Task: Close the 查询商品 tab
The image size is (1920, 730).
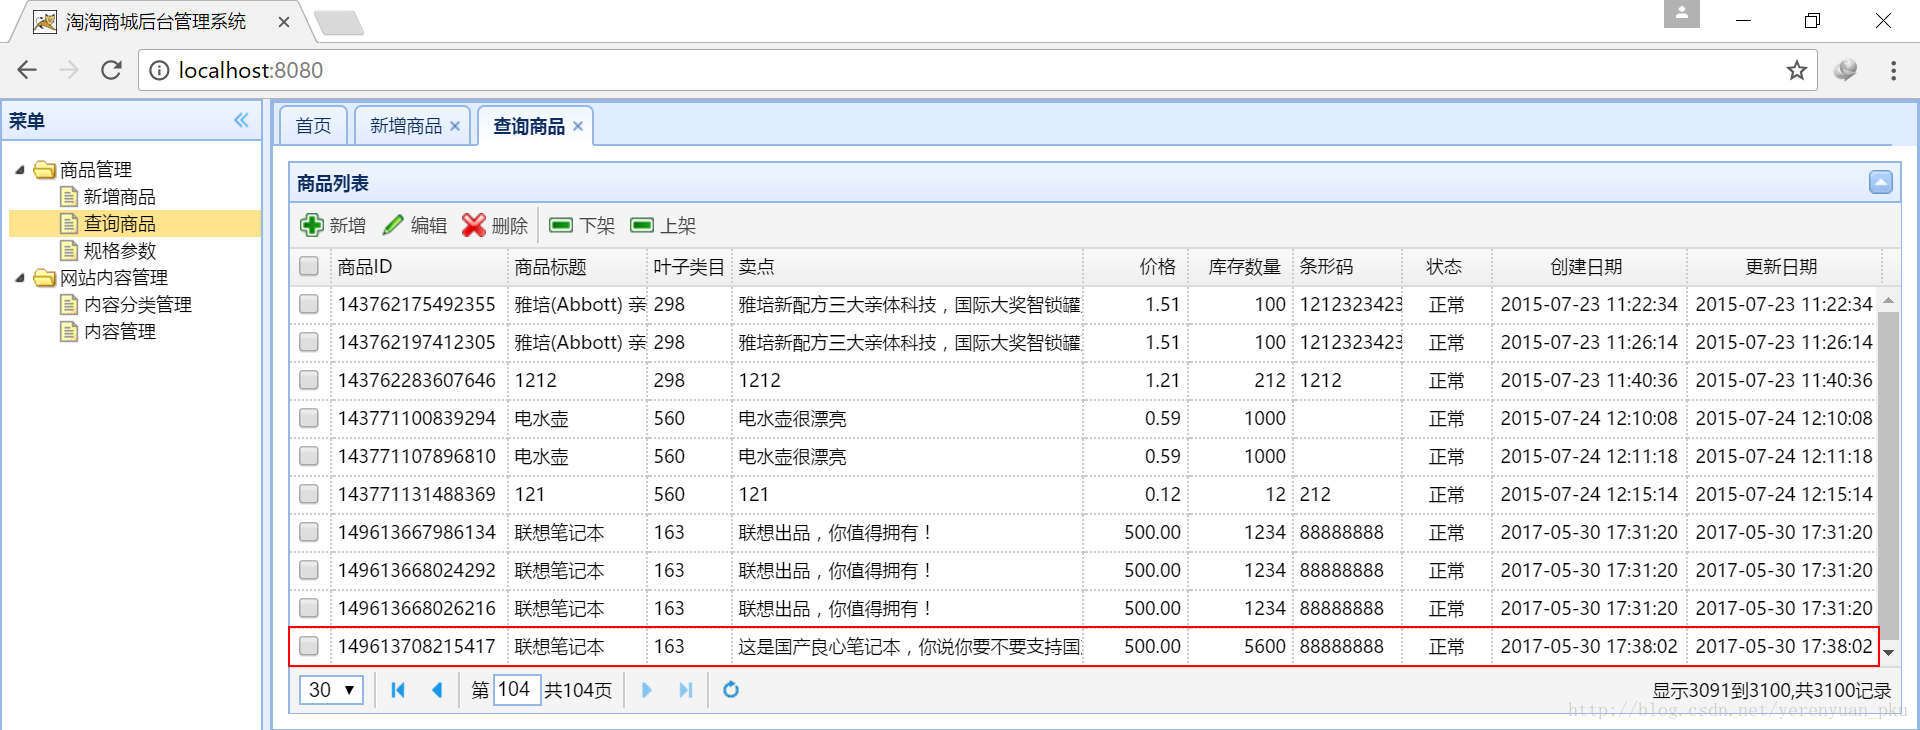Action: coord(578,126)
